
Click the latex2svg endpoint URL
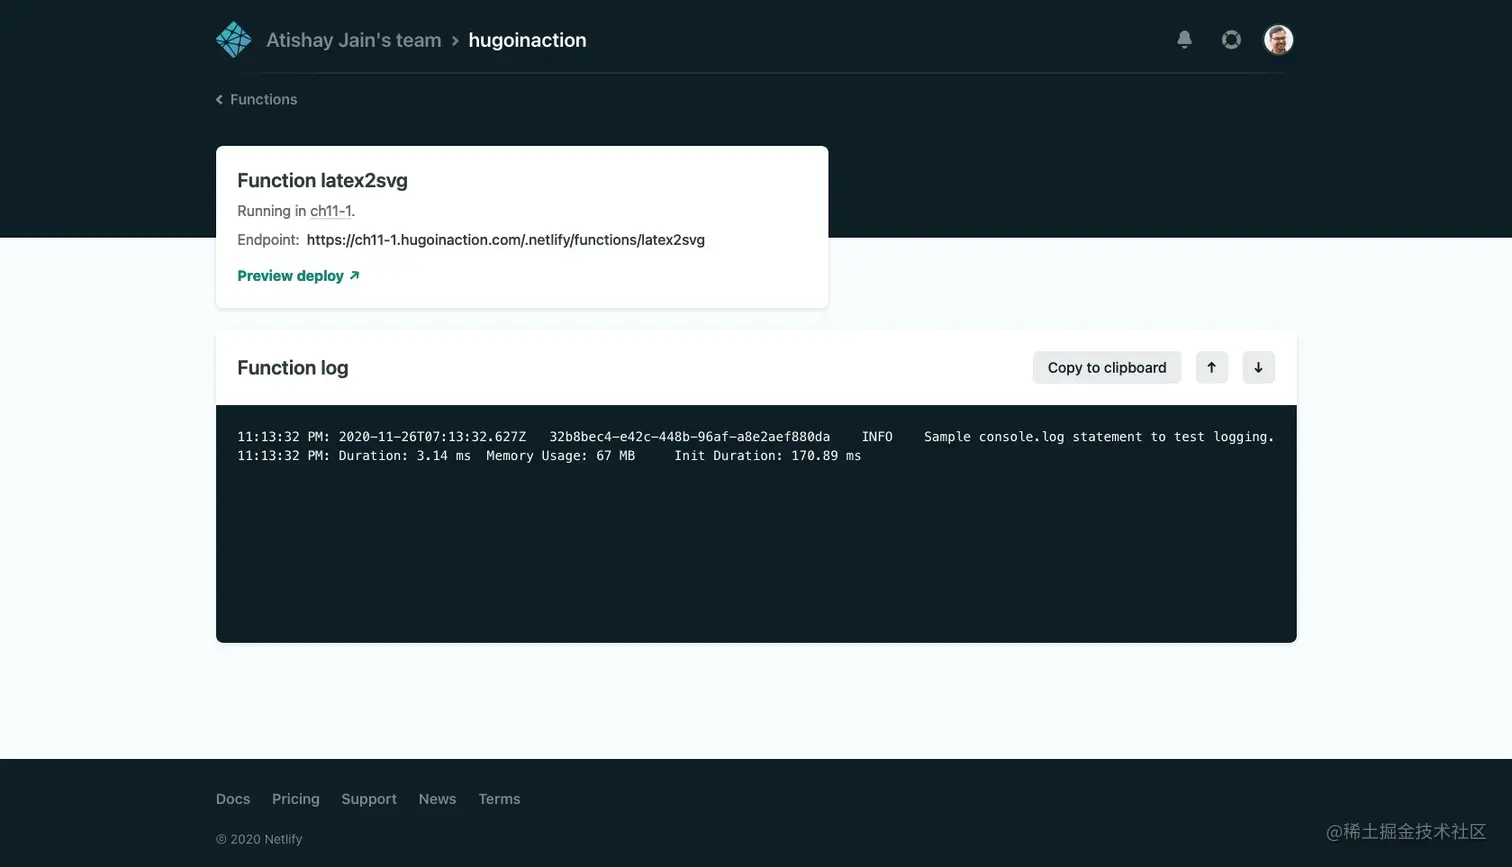[506, 240]
